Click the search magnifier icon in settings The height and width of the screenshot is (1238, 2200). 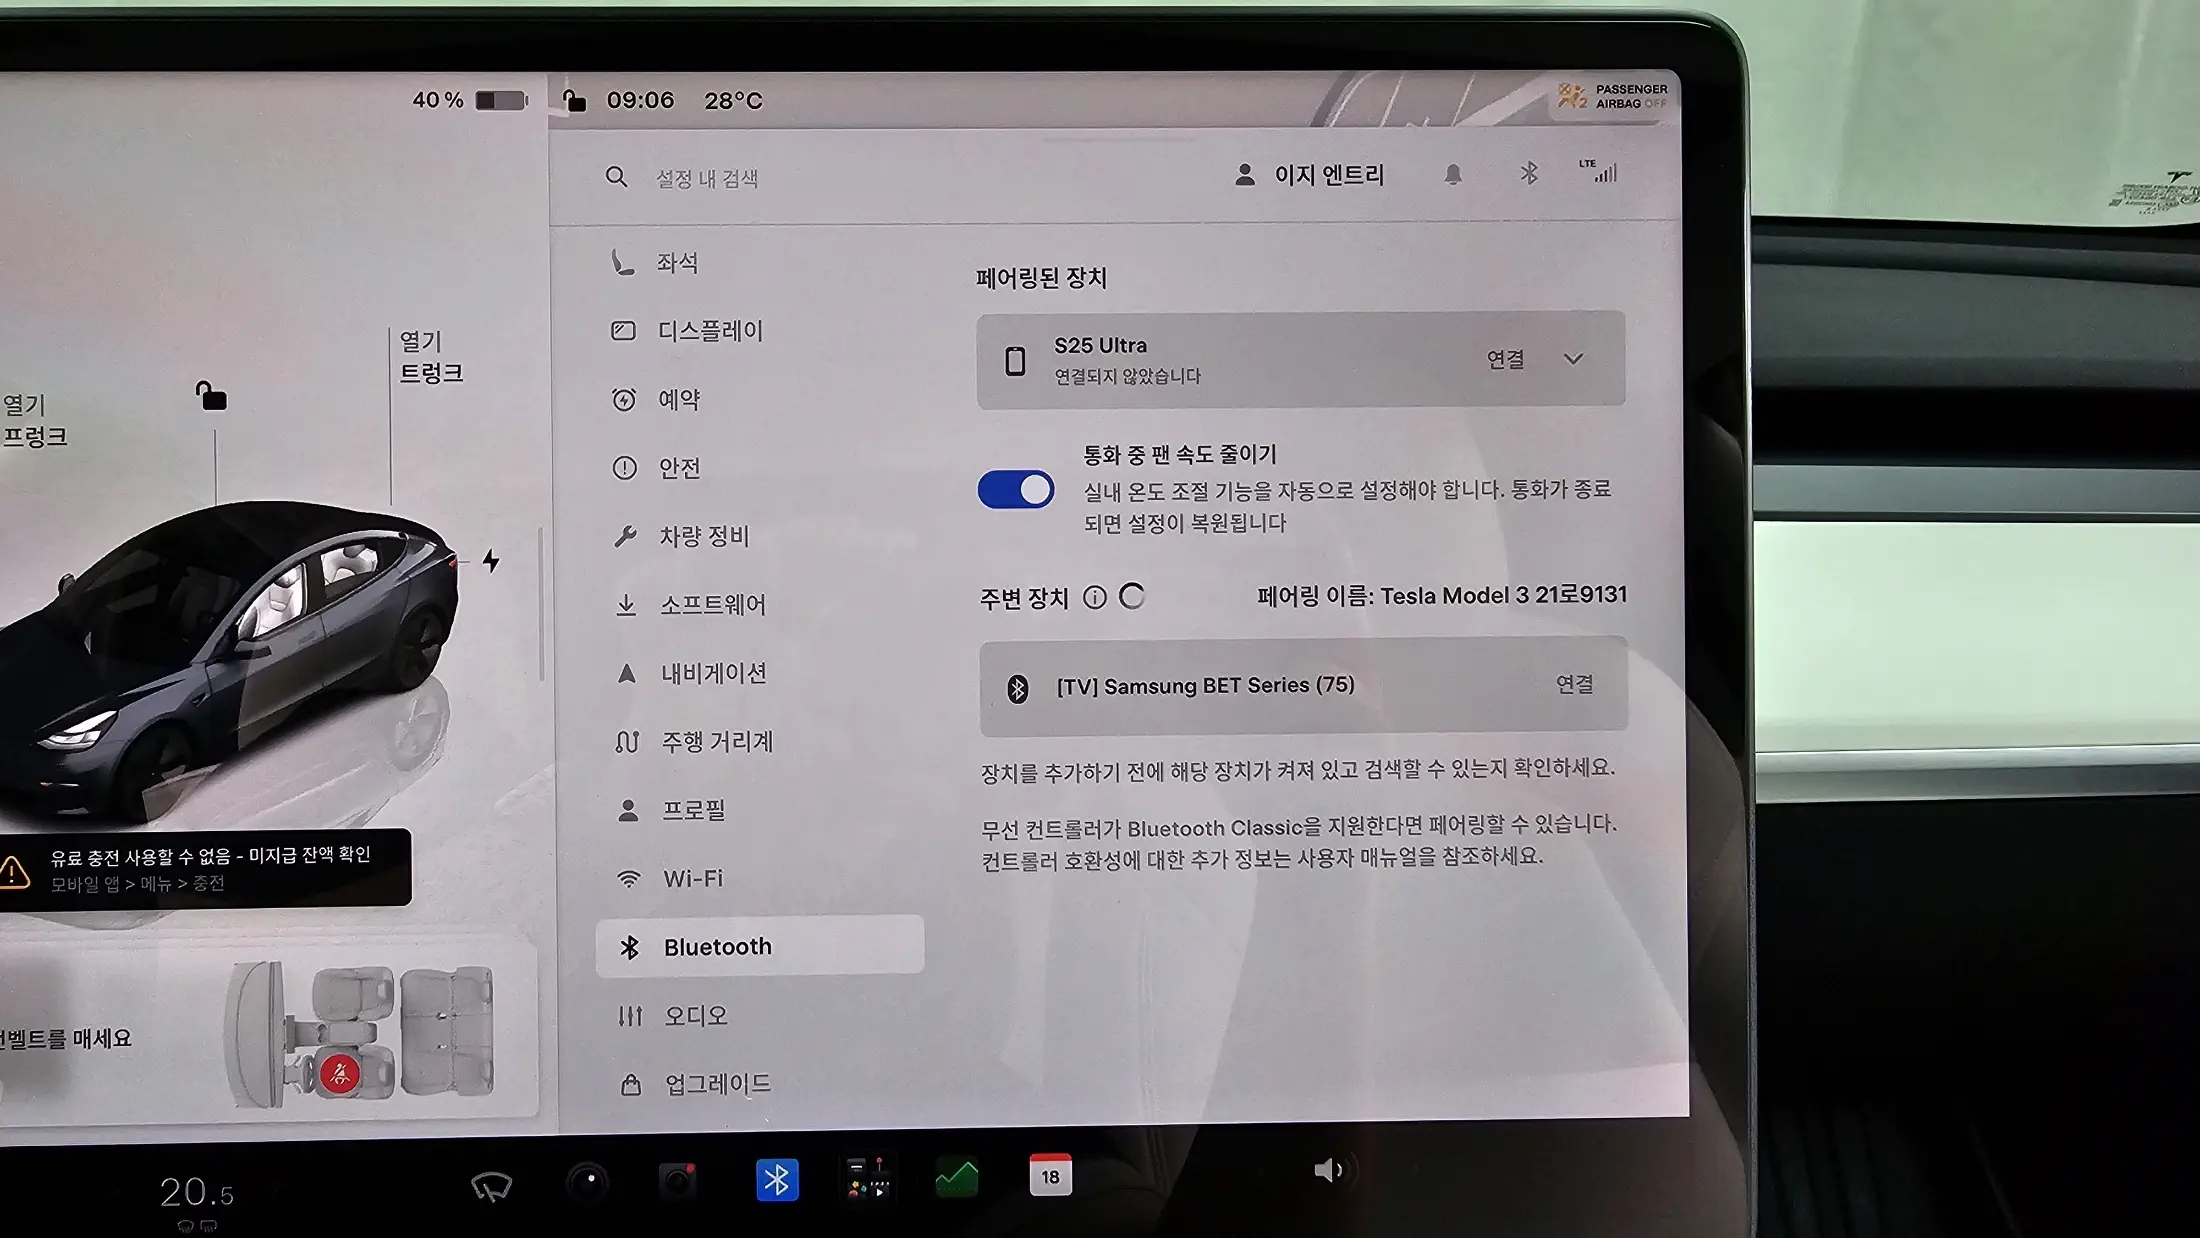pyautogui.click(x=616, y=177)
